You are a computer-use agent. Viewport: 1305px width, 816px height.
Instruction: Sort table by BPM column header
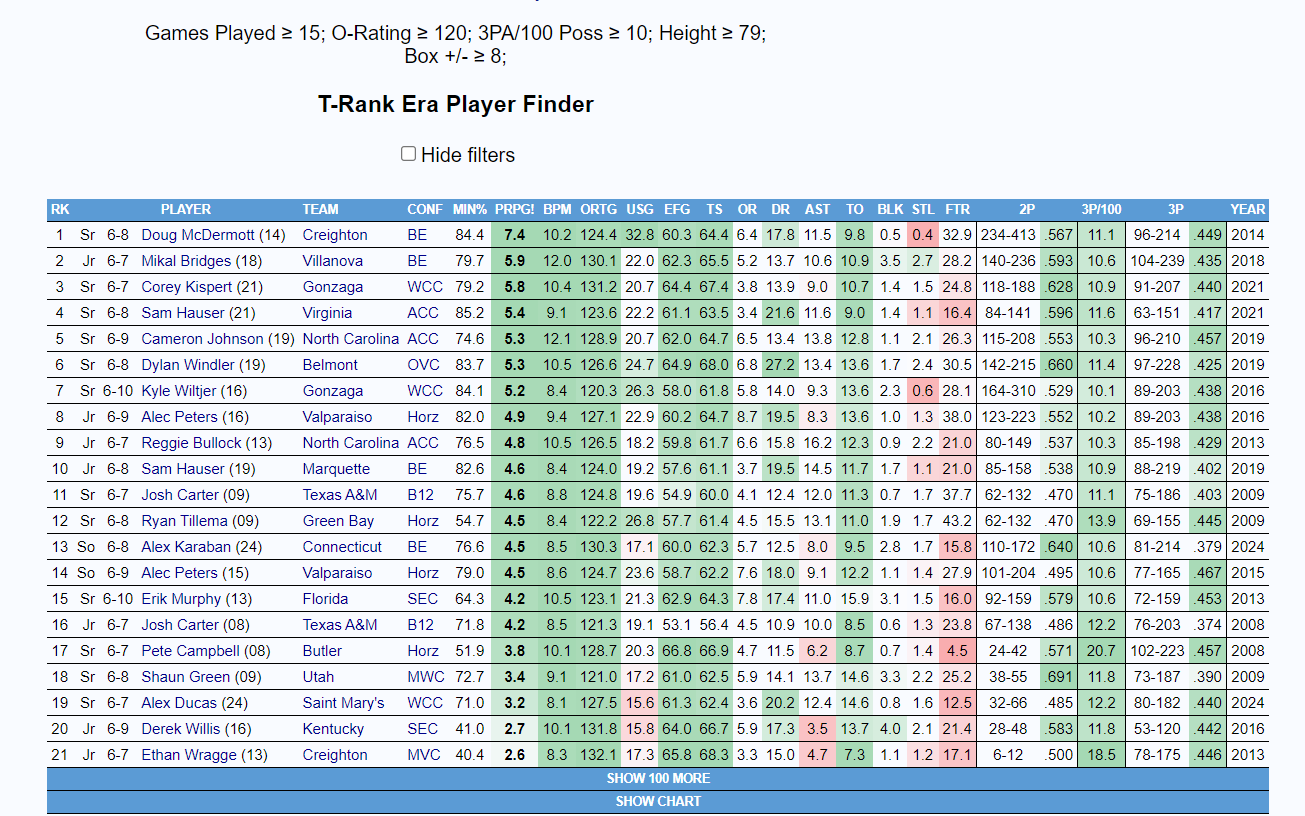click(x=557, y=209)
